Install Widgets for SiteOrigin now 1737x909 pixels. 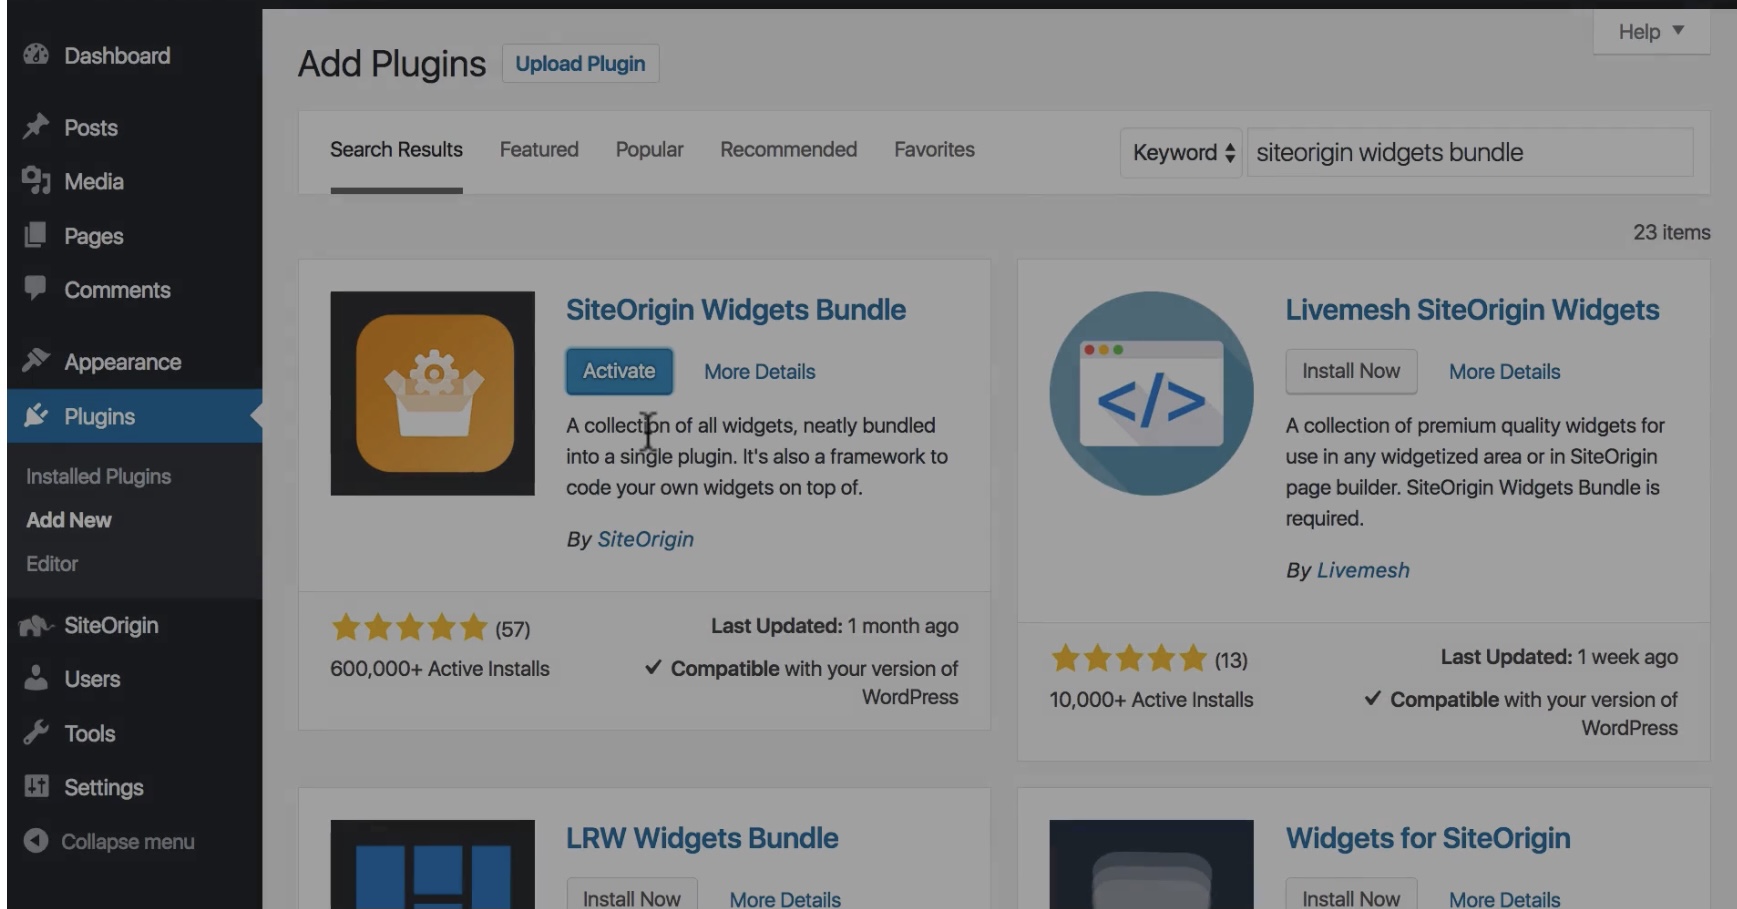(1351, 896)
